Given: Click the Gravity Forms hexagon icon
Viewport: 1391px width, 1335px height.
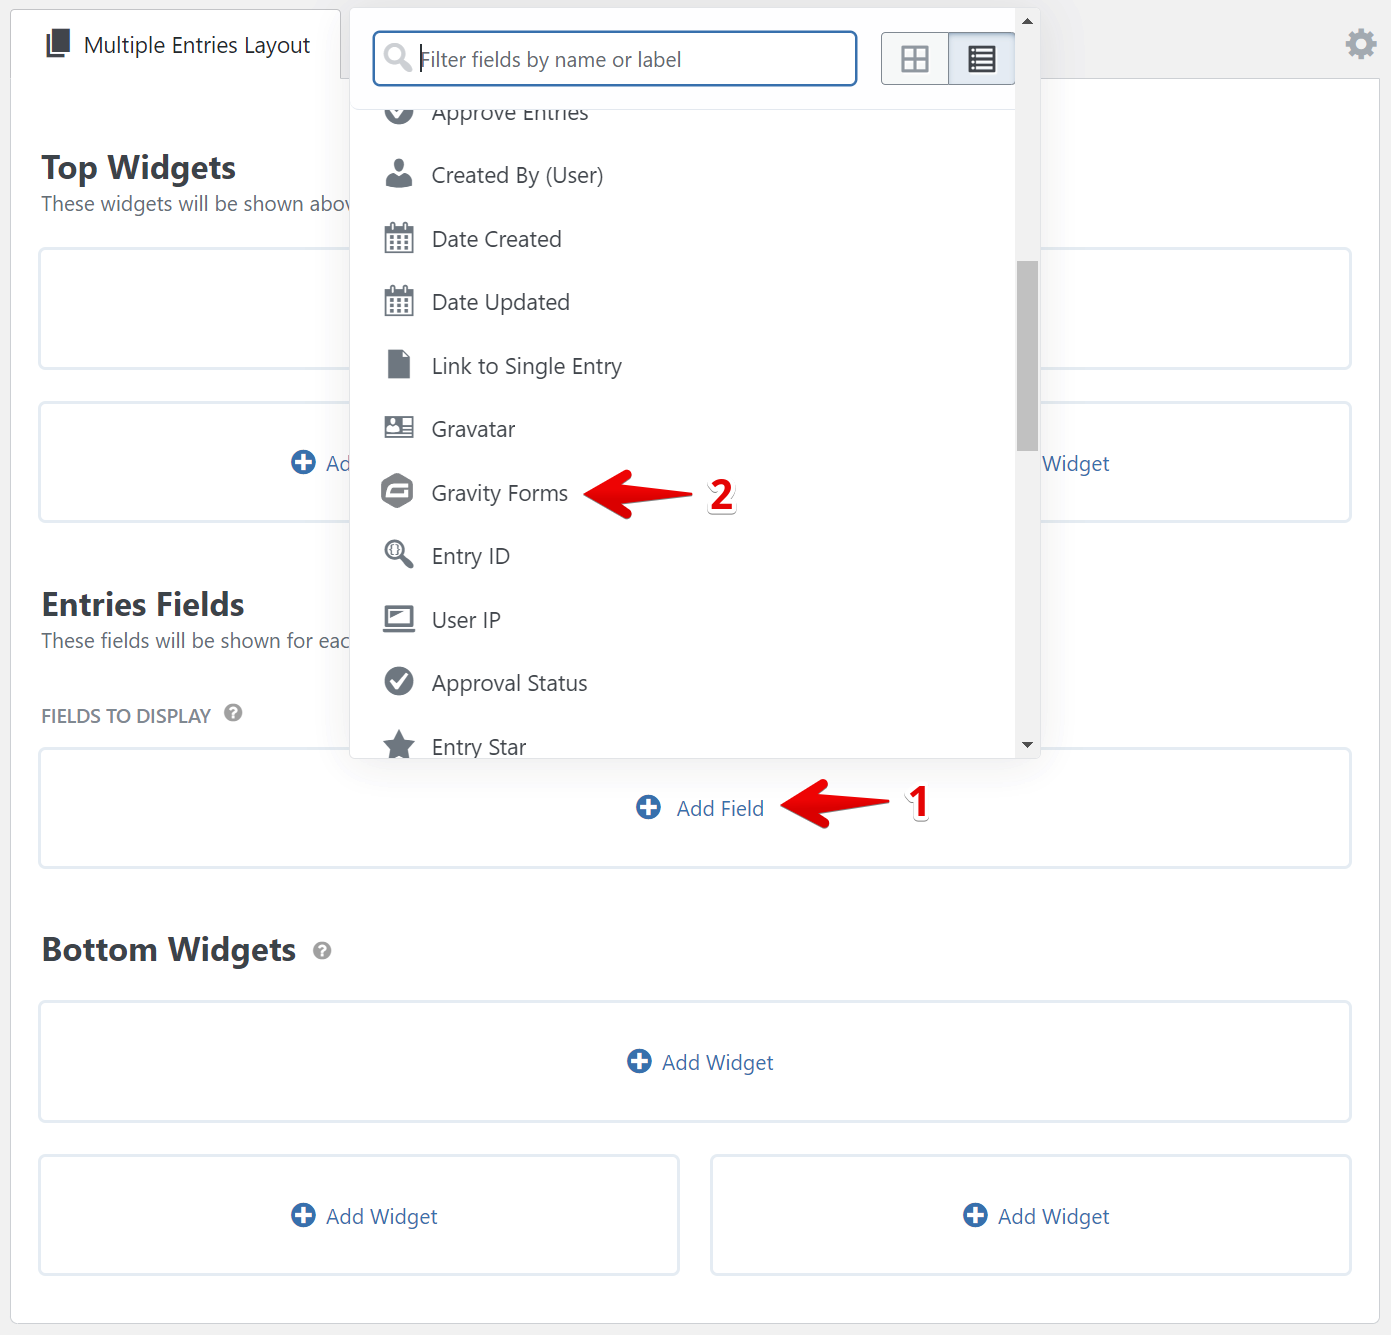Looking at the screenshot, I should pyautogui.click(x=398, y=491).
